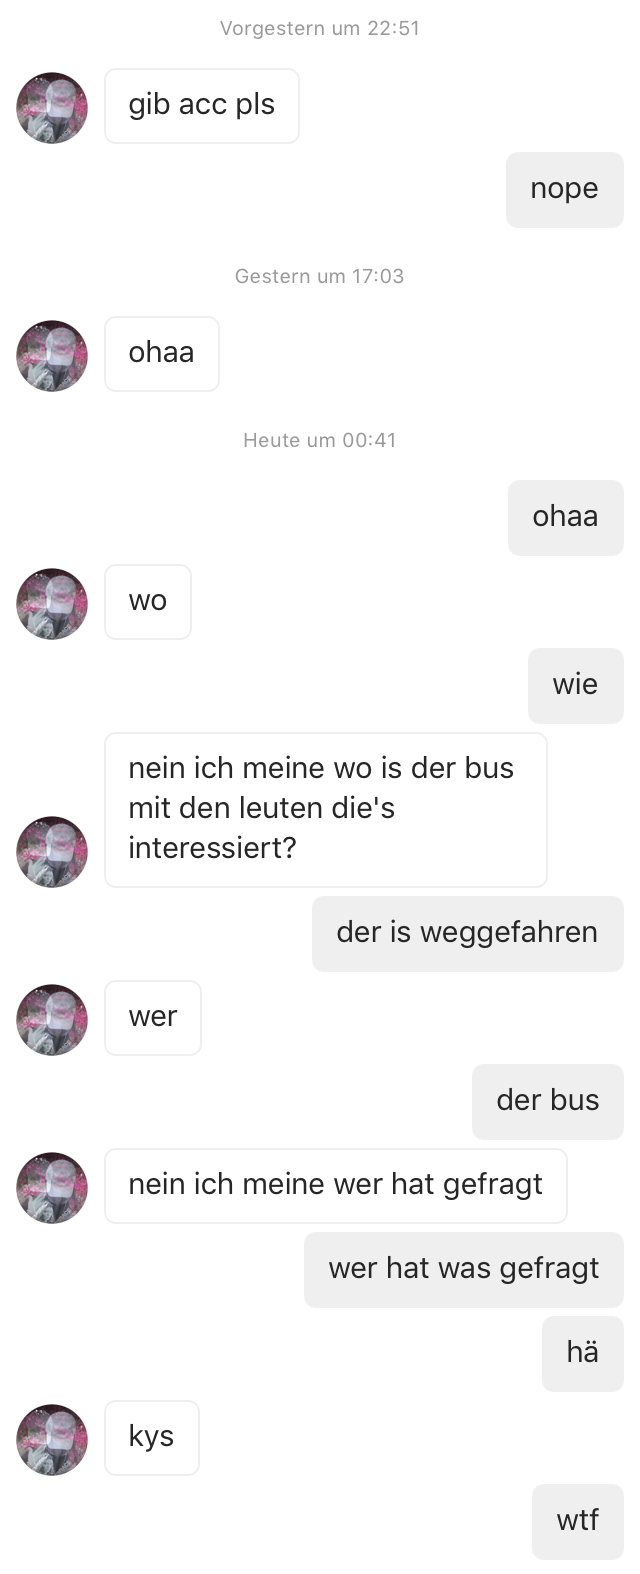Screen dimensions: 640x1574
Task: Select the "wie" message bubble
Action: point(576,686)
